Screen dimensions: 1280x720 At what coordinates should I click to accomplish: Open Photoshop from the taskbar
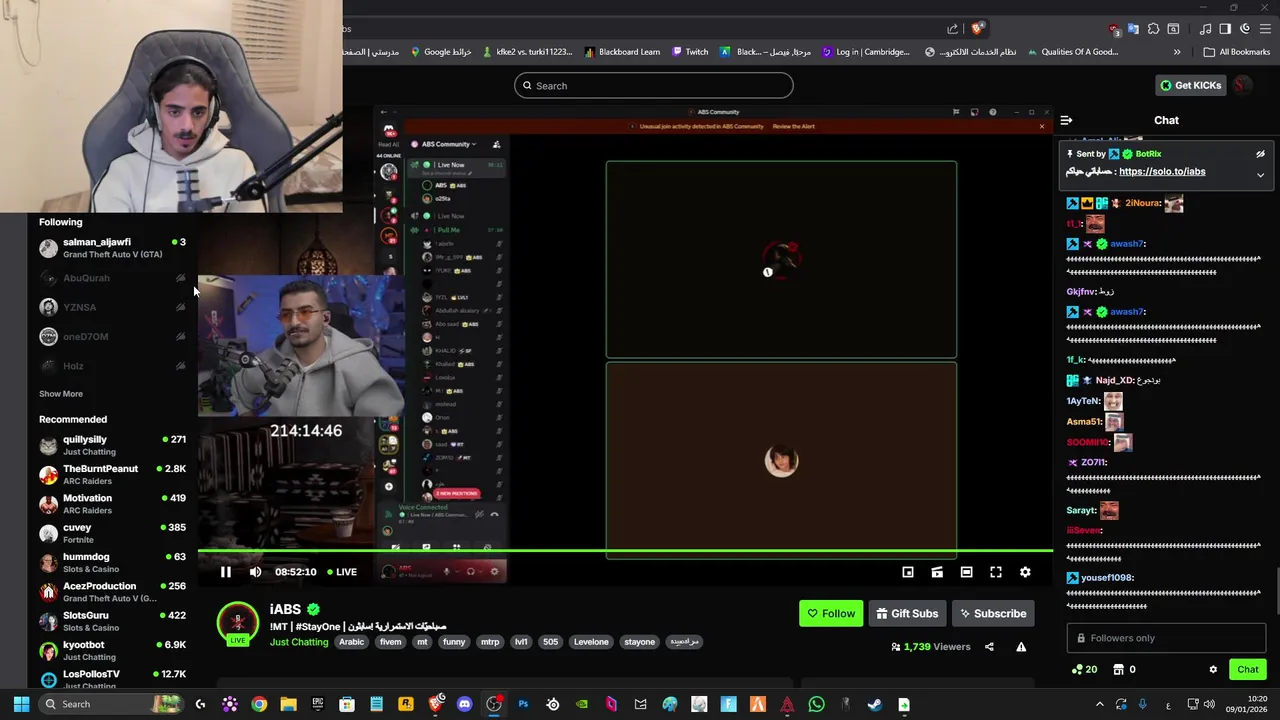coord(523,704)
